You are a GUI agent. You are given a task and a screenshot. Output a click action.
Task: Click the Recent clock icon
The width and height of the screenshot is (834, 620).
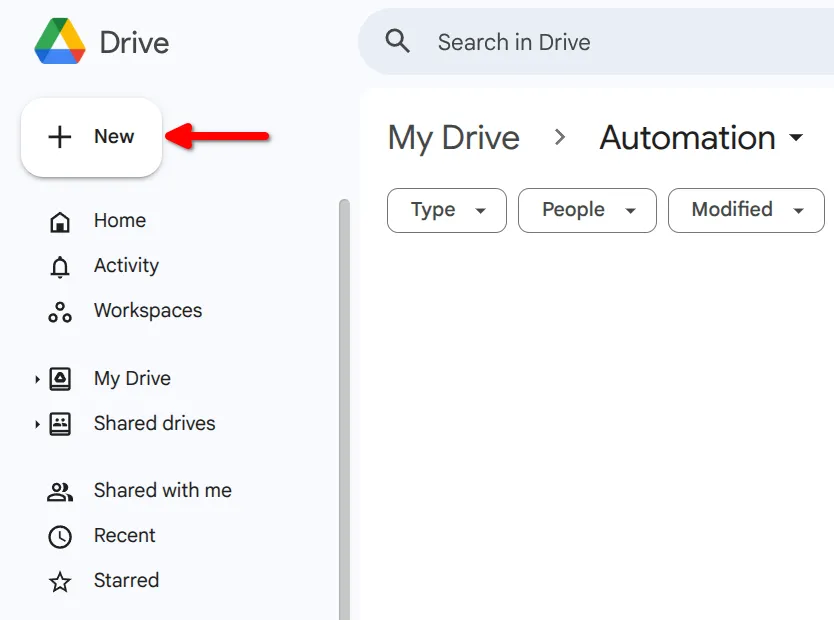[x=60, y=535]
